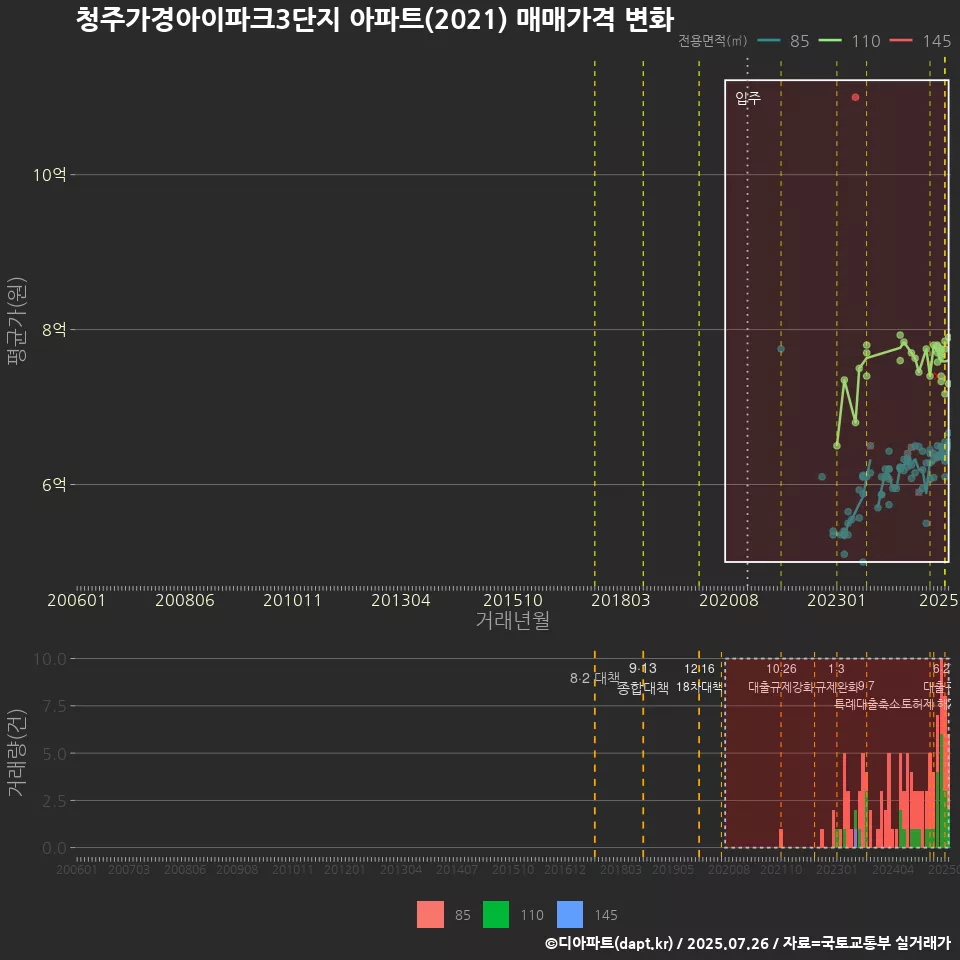Click '202404' on the volume chart x-axis
960x960 pixels.
pos(893,869)
